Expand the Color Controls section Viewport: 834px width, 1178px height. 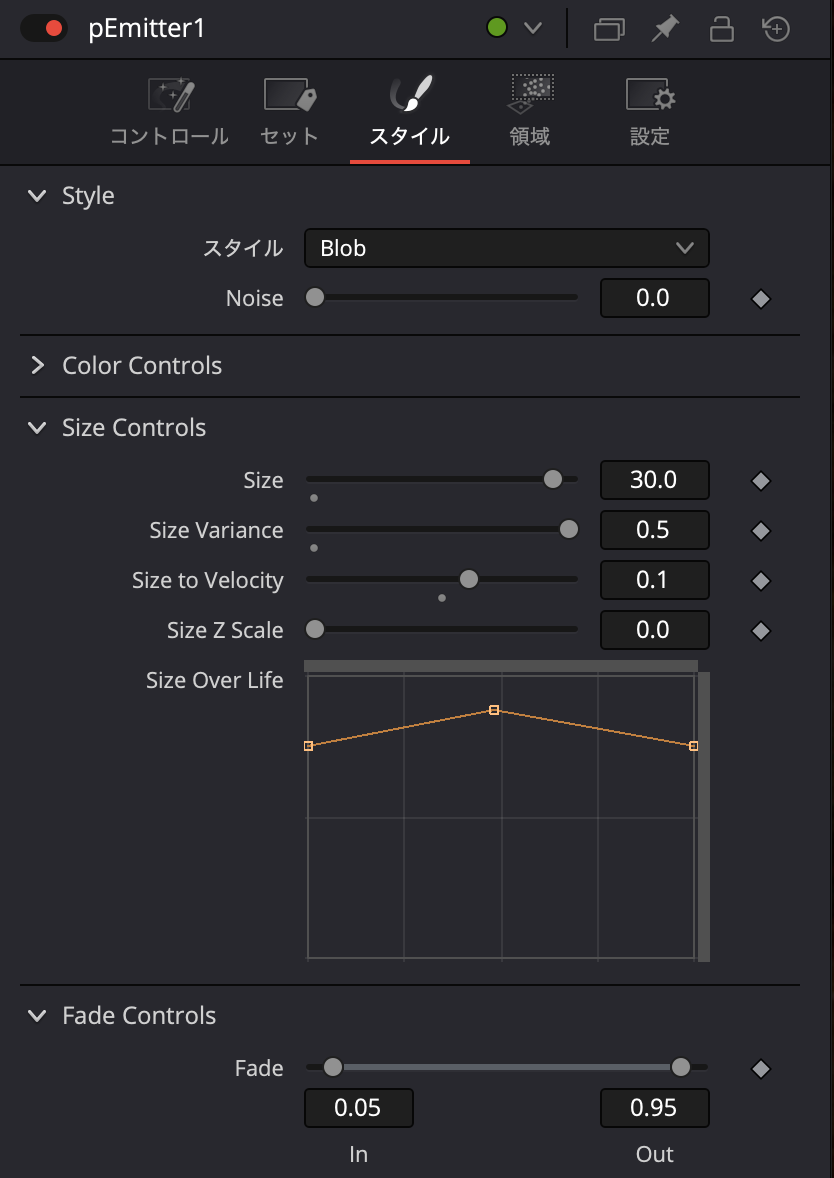(x=38, y=366)
